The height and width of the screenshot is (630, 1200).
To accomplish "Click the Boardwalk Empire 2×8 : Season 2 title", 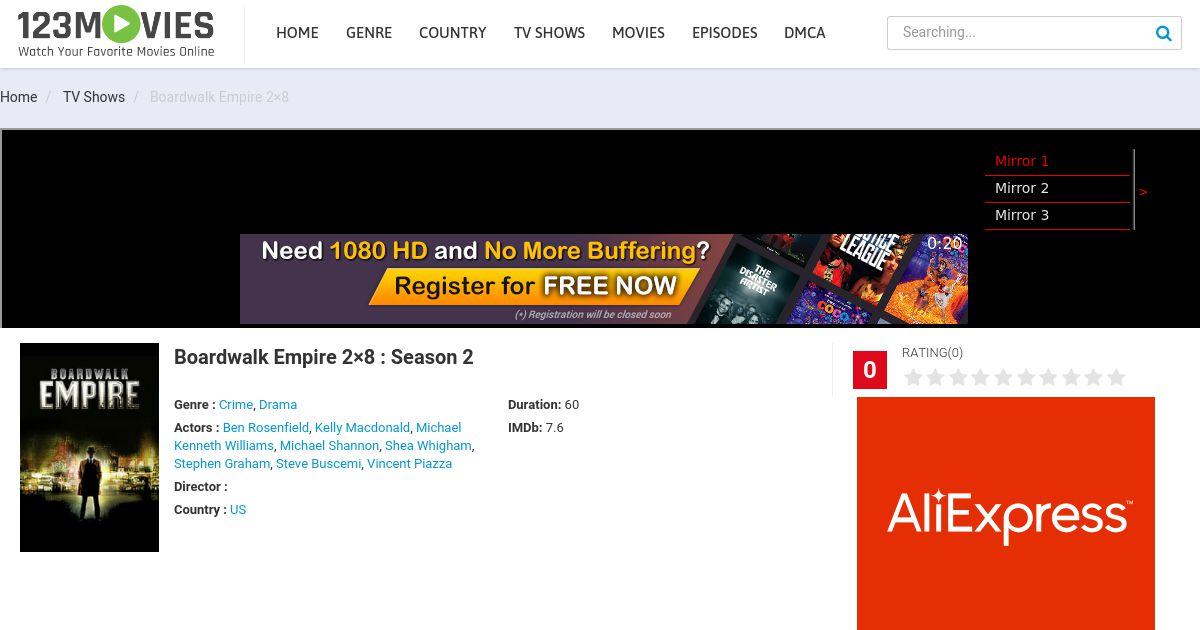I will click(x=324, y=357).
